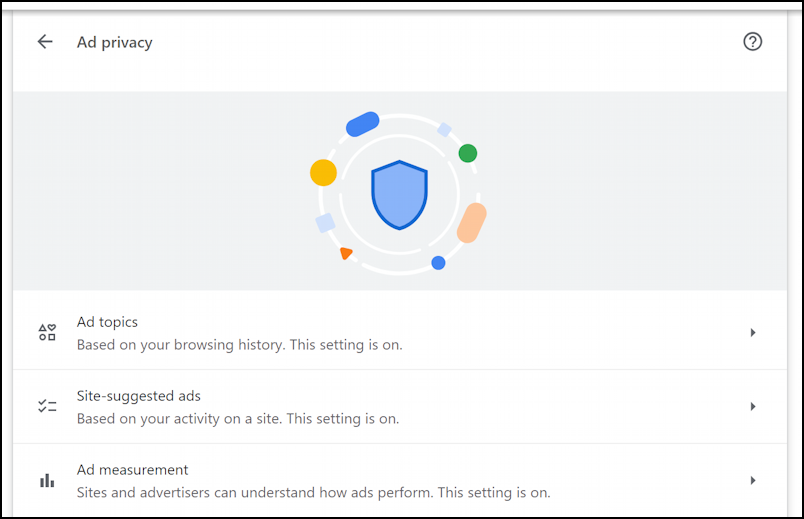The height and width of the screenshot is (519, 804).
Task: Open the Ad topics setting
Action: pos(108,322)
